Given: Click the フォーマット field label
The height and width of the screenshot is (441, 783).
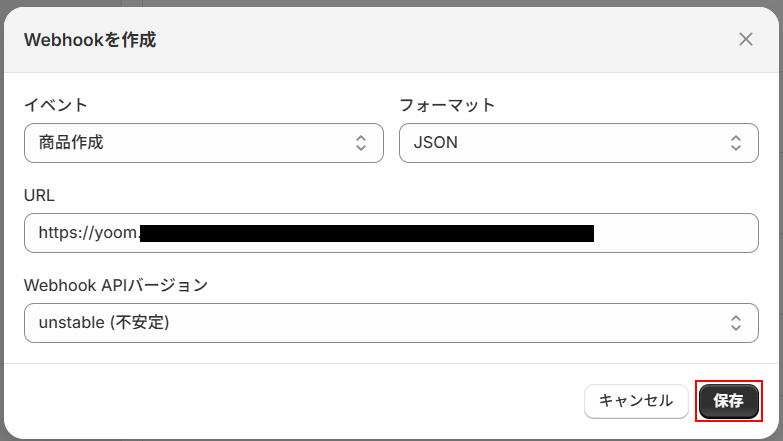Looking at the screenshot, I should 447,105.
